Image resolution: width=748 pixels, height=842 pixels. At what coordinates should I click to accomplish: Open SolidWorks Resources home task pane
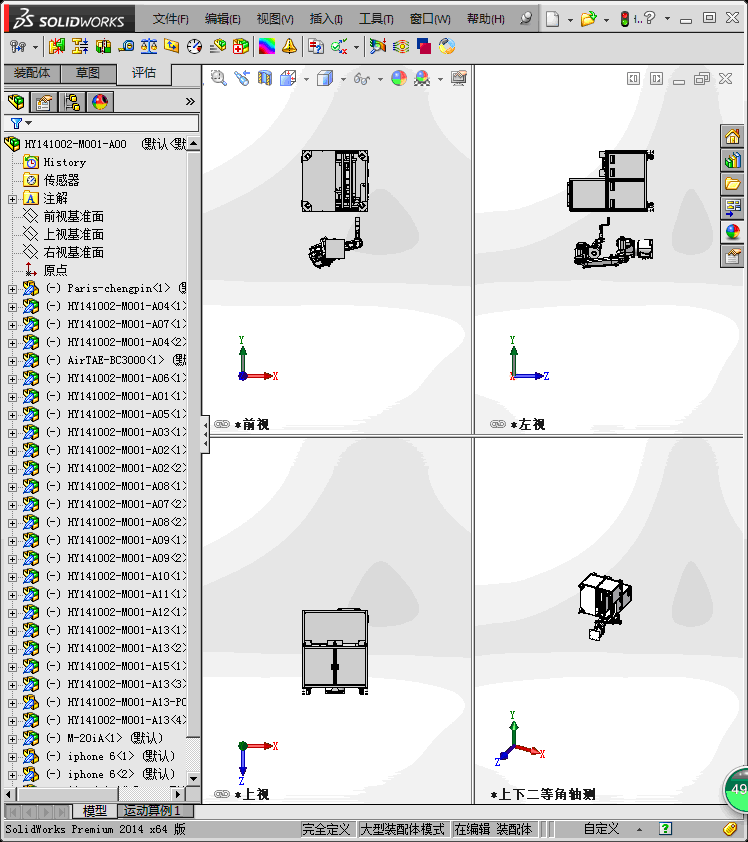click(x=733, y=136)
